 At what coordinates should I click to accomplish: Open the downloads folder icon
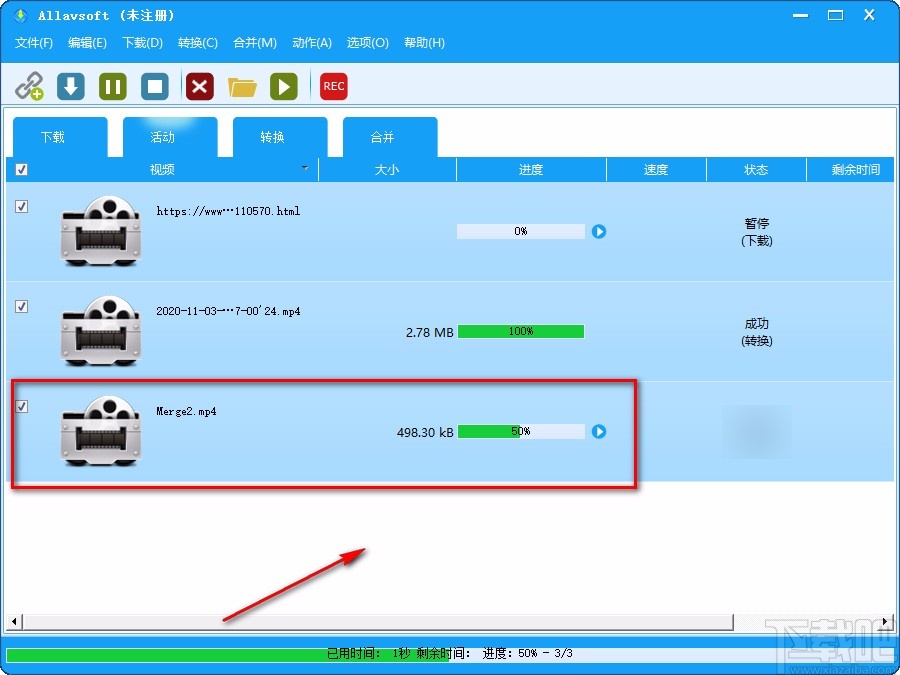click(242, 86)
